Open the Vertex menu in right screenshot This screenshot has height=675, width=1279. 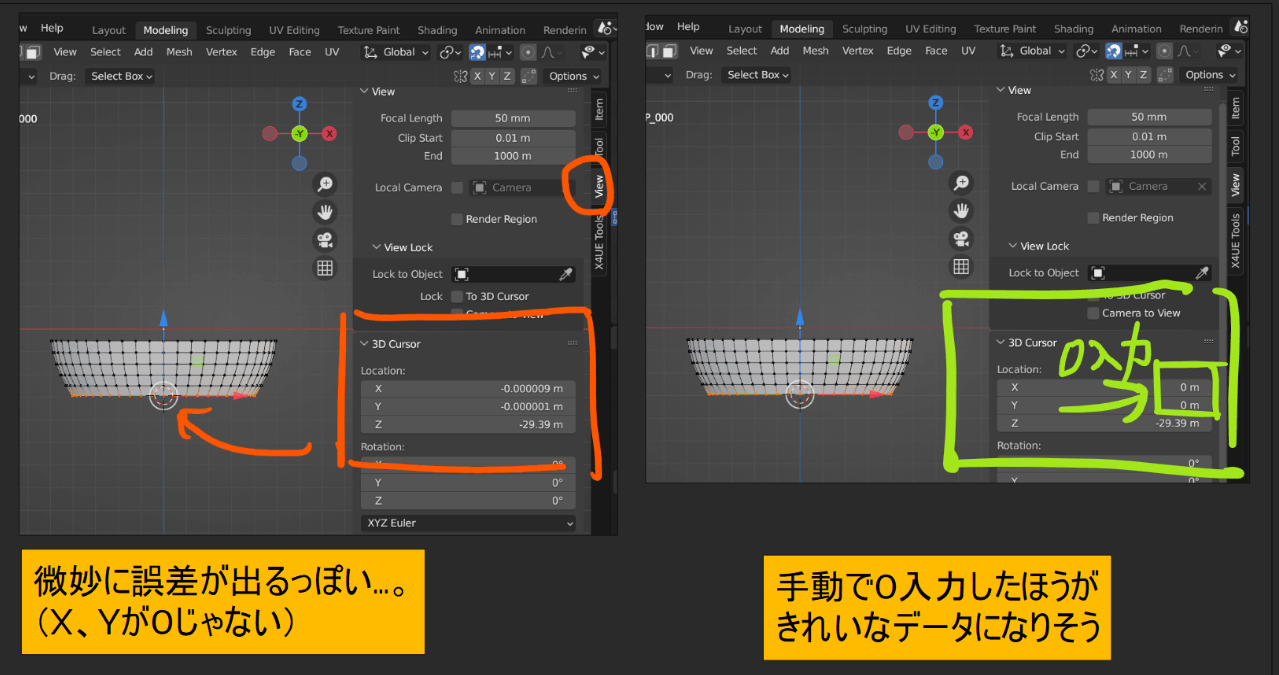point(858,51)
